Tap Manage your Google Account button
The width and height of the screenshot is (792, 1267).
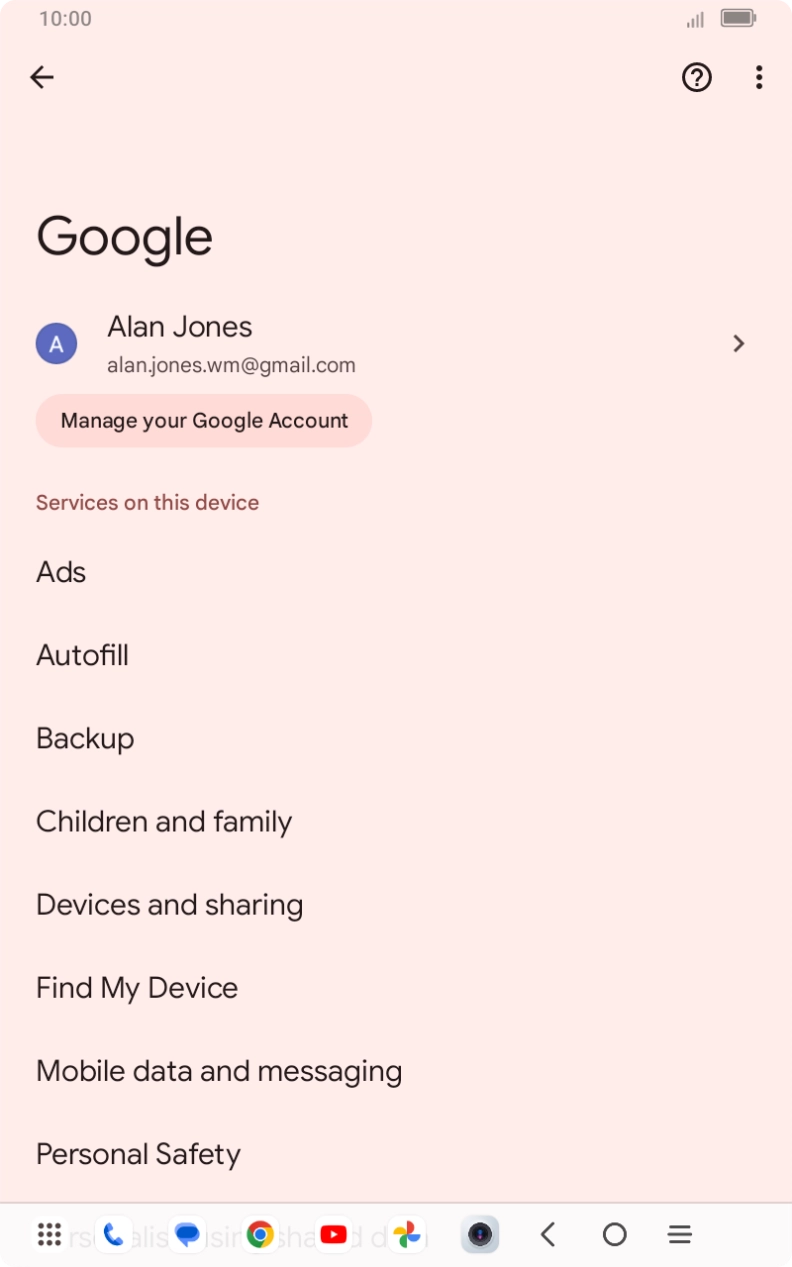tap(204, 421)
